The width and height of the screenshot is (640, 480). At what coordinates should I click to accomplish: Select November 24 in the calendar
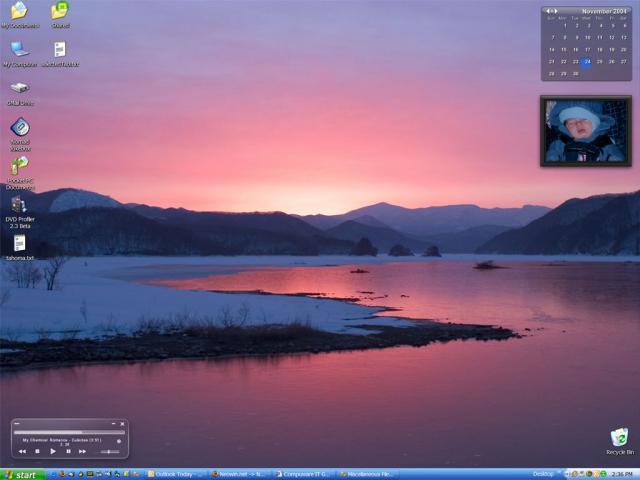pyautogui.click(x=587, y=62)
